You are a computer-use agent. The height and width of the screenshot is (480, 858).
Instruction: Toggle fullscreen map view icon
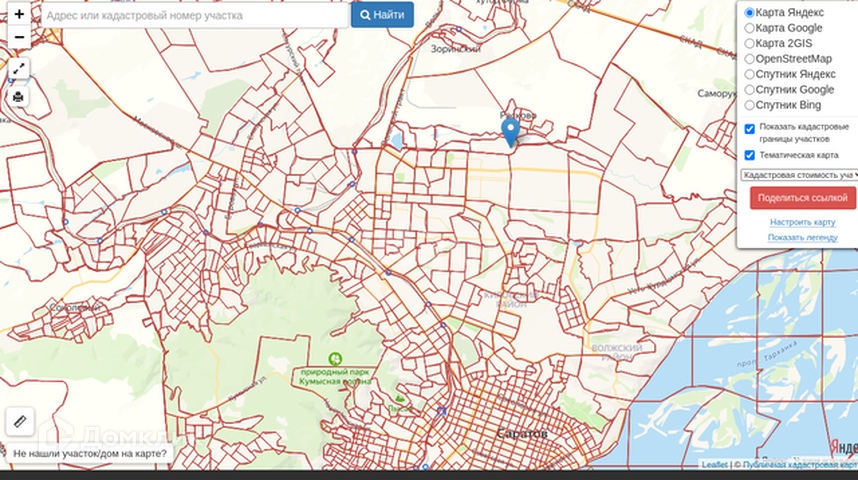click(x=19, y=69)
